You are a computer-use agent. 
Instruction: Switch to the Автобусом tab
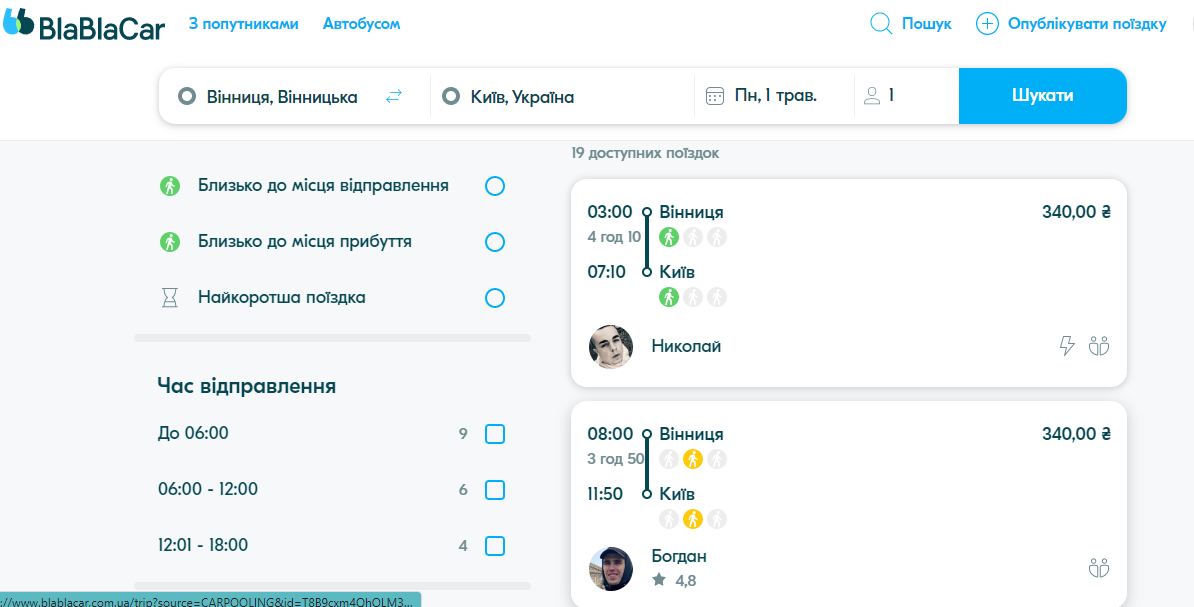tap(360, 23)
